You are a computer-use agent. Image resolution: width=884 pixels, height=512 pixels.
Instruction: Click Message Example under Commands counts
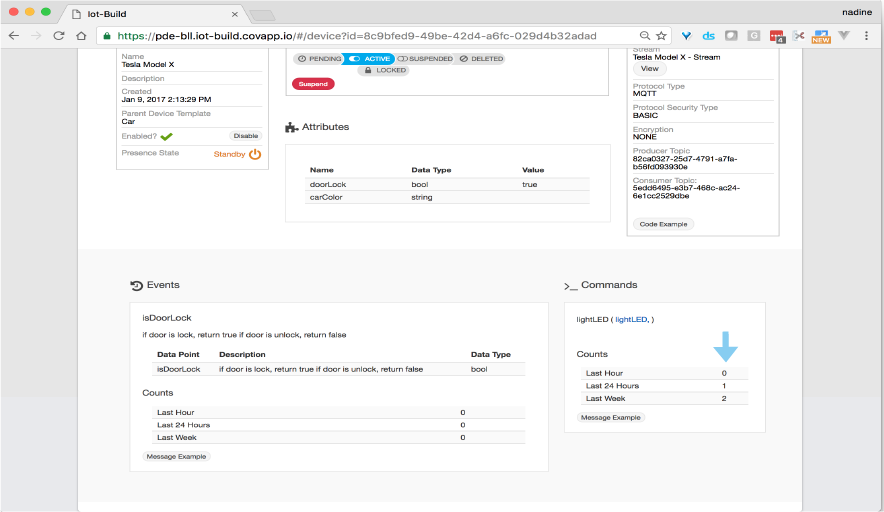point(612,417)
